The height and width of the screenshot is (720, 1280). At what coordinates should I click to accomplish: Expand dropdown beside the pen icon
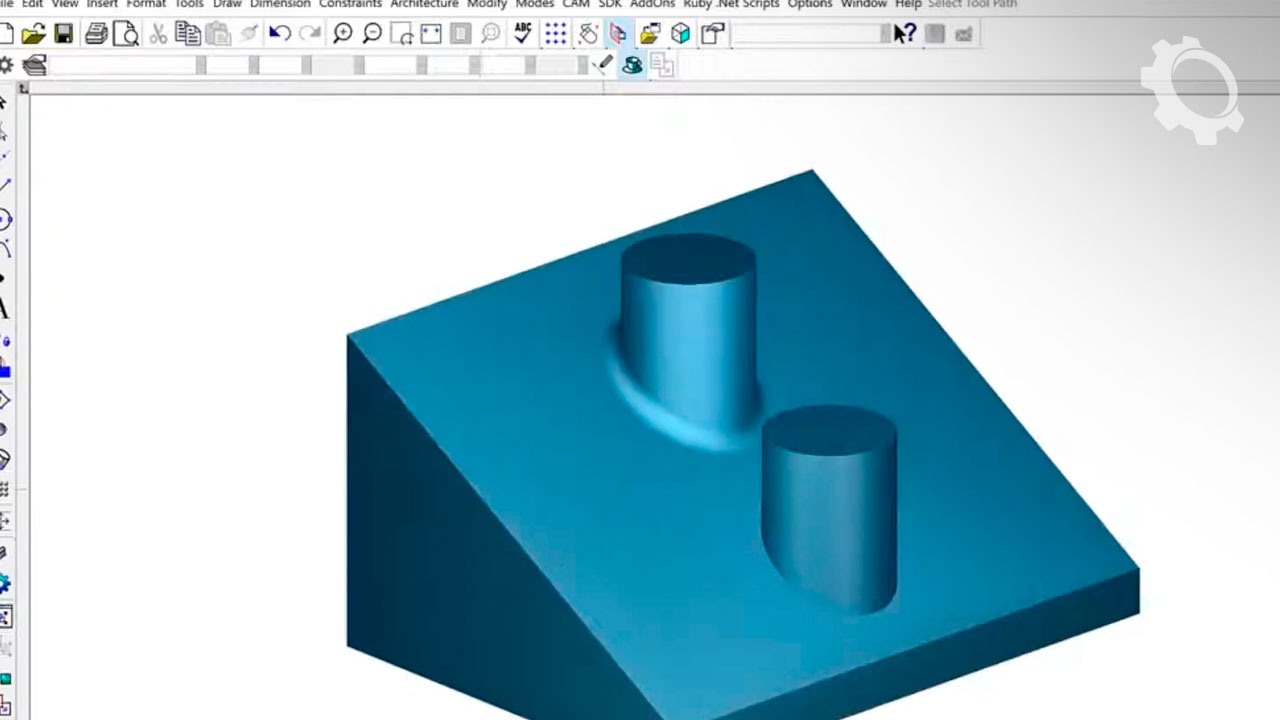pyautogui.click(x=582, y=66)
